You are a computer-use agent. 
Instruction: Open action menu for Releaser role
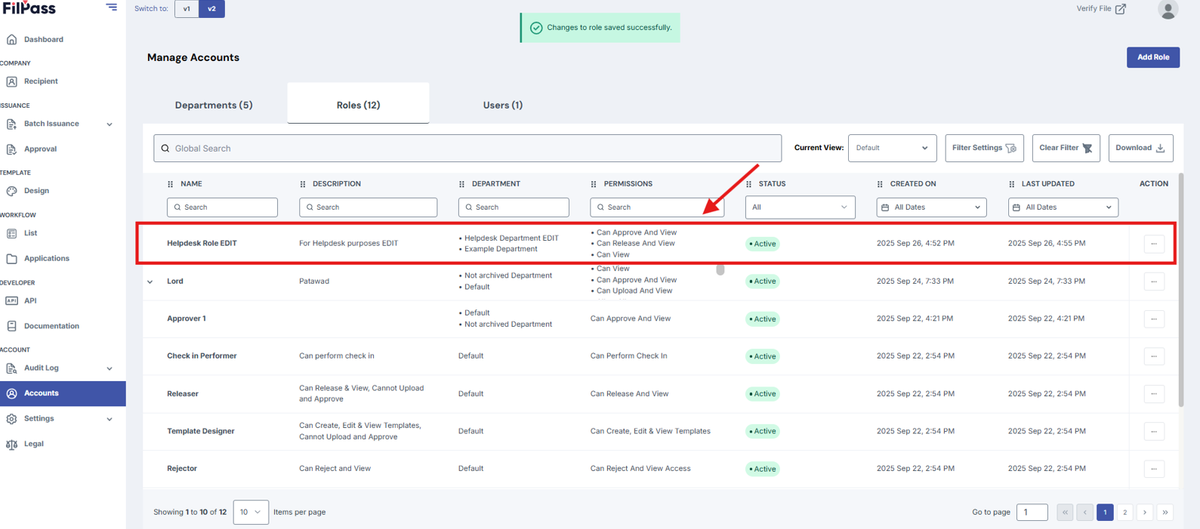(1154, 394)
